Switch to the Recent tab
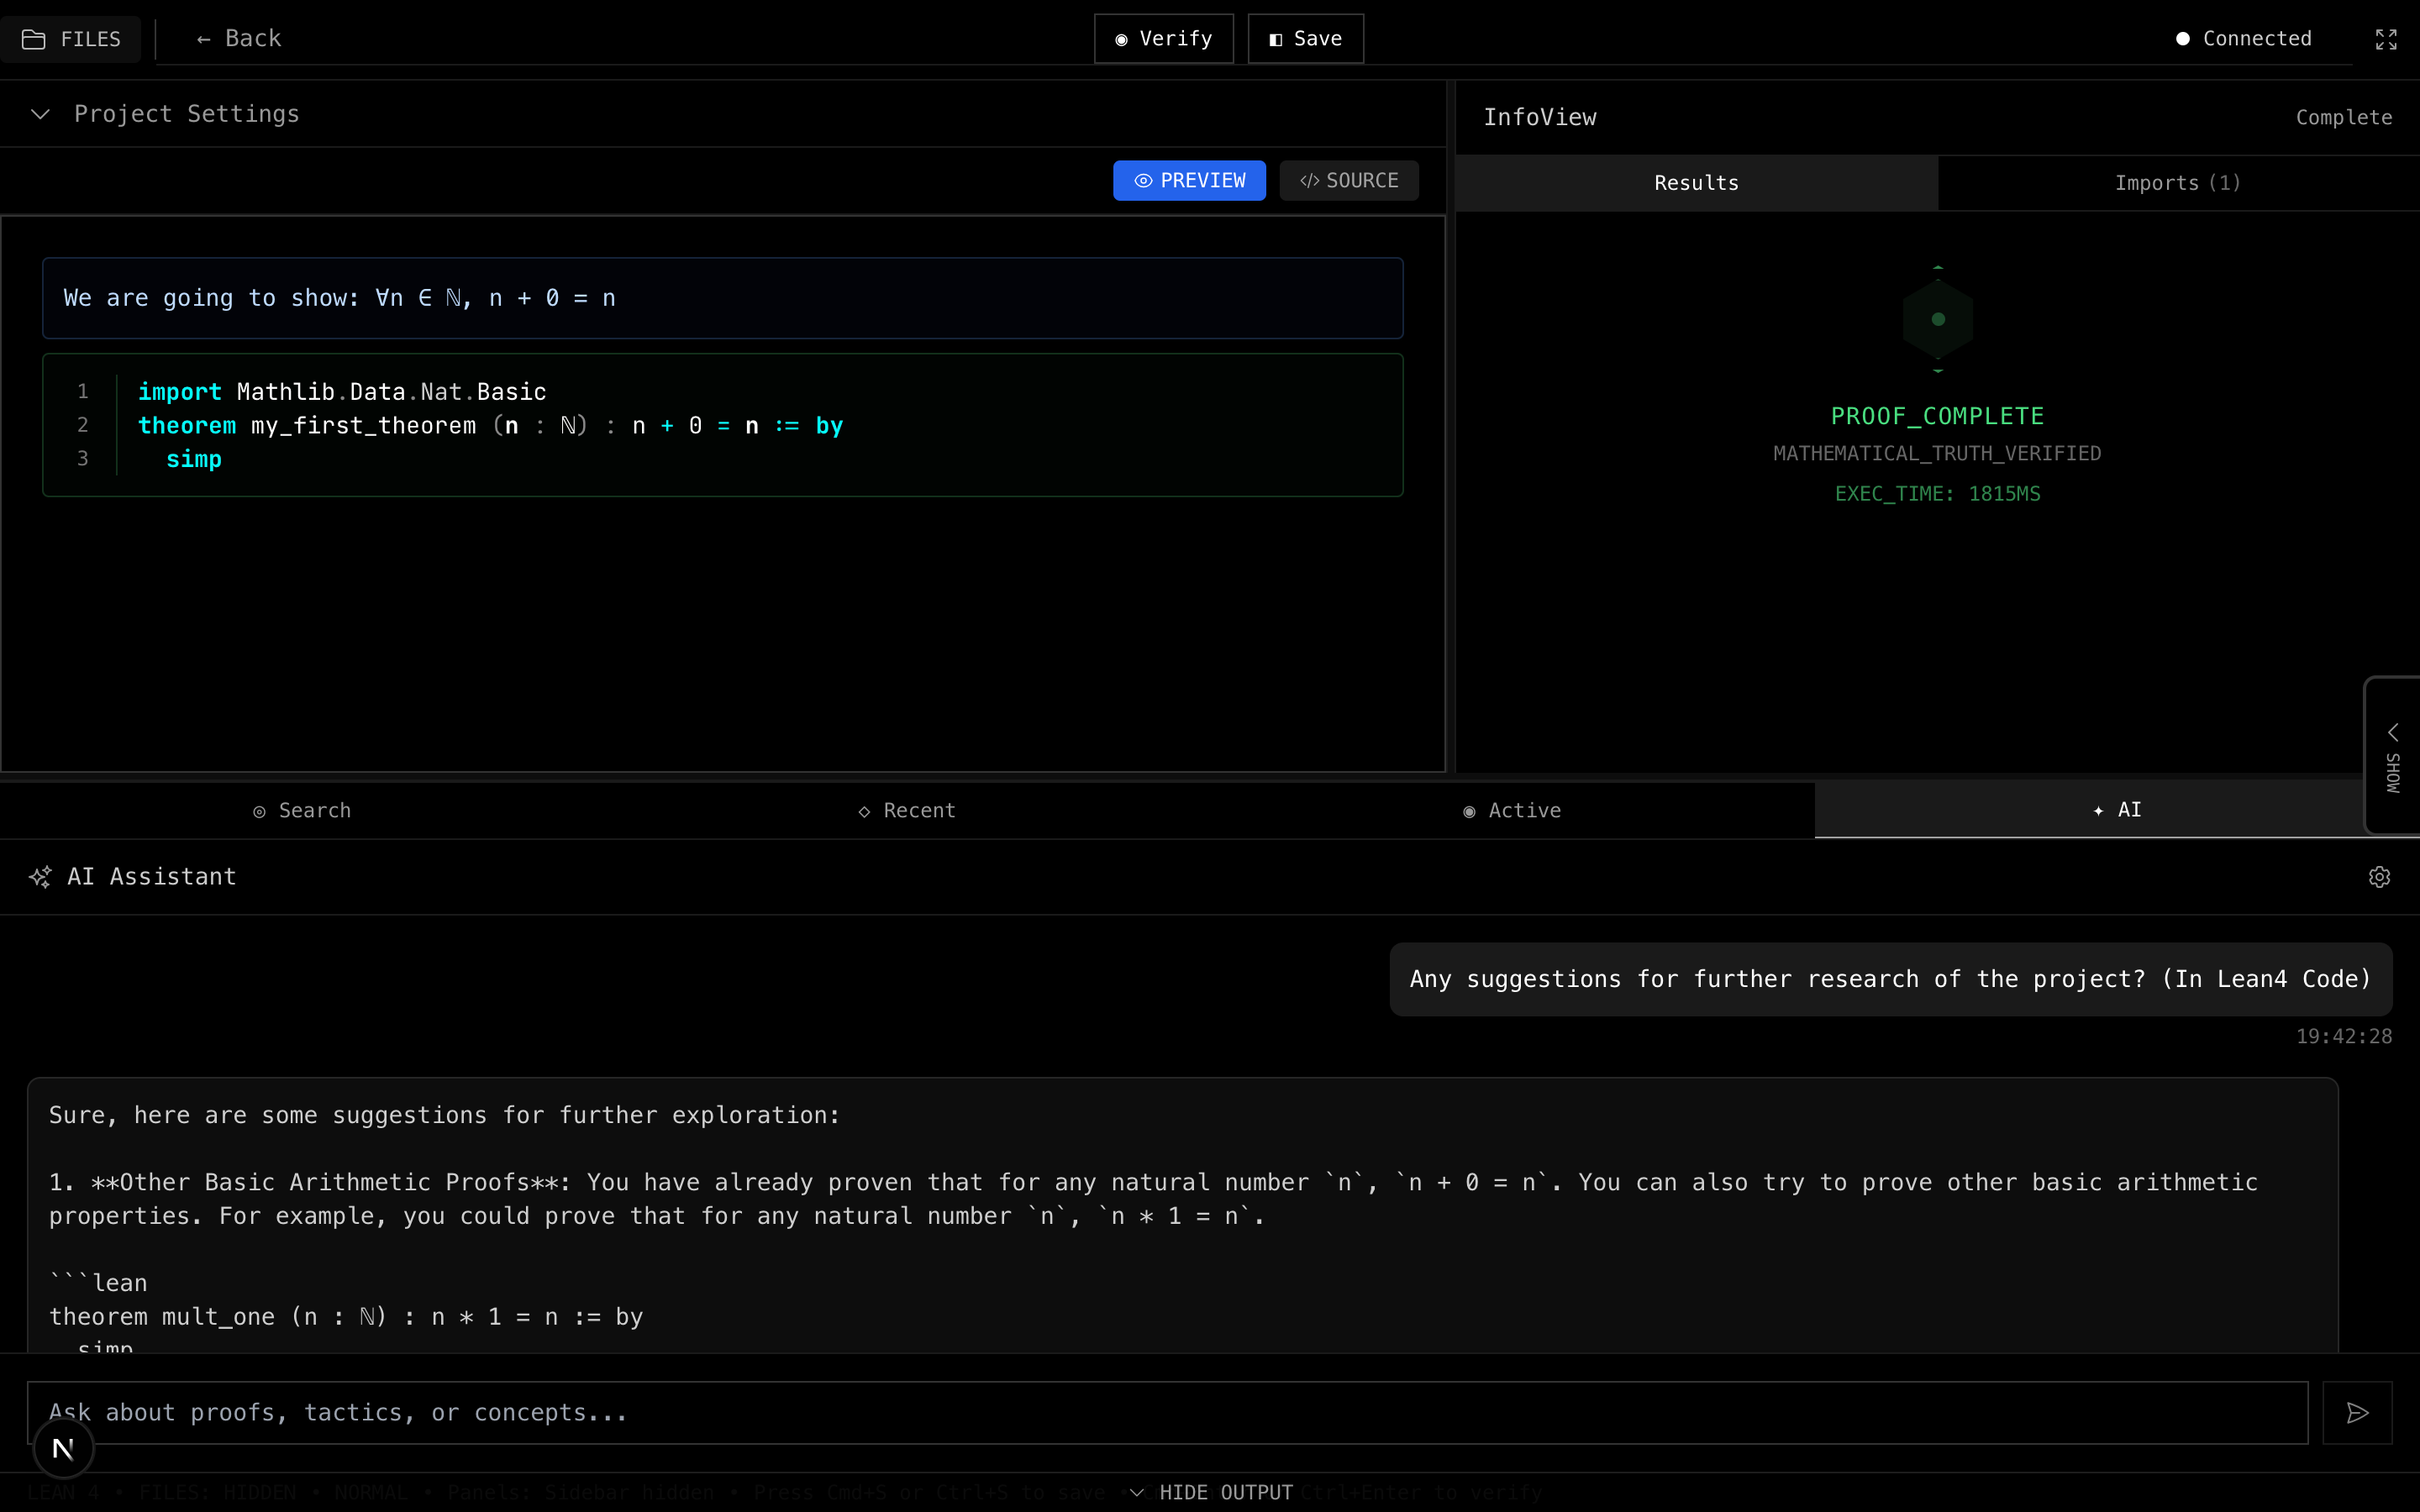Screen dimensions: 2420x1512 907,811
